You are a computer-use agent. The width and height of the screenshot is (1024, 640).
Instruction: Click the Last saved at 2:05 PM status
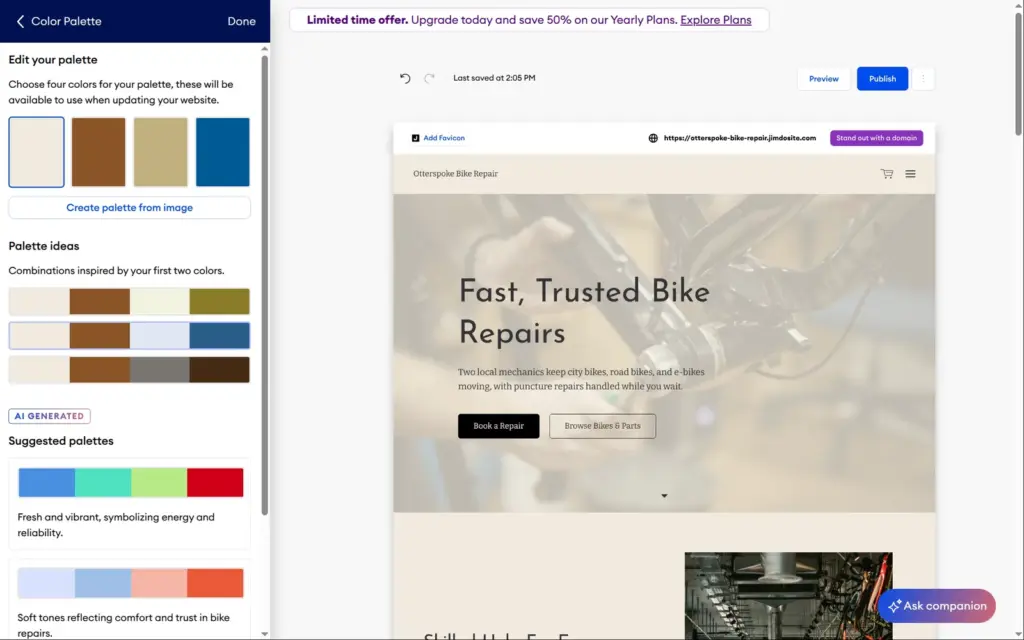[494, 78]
